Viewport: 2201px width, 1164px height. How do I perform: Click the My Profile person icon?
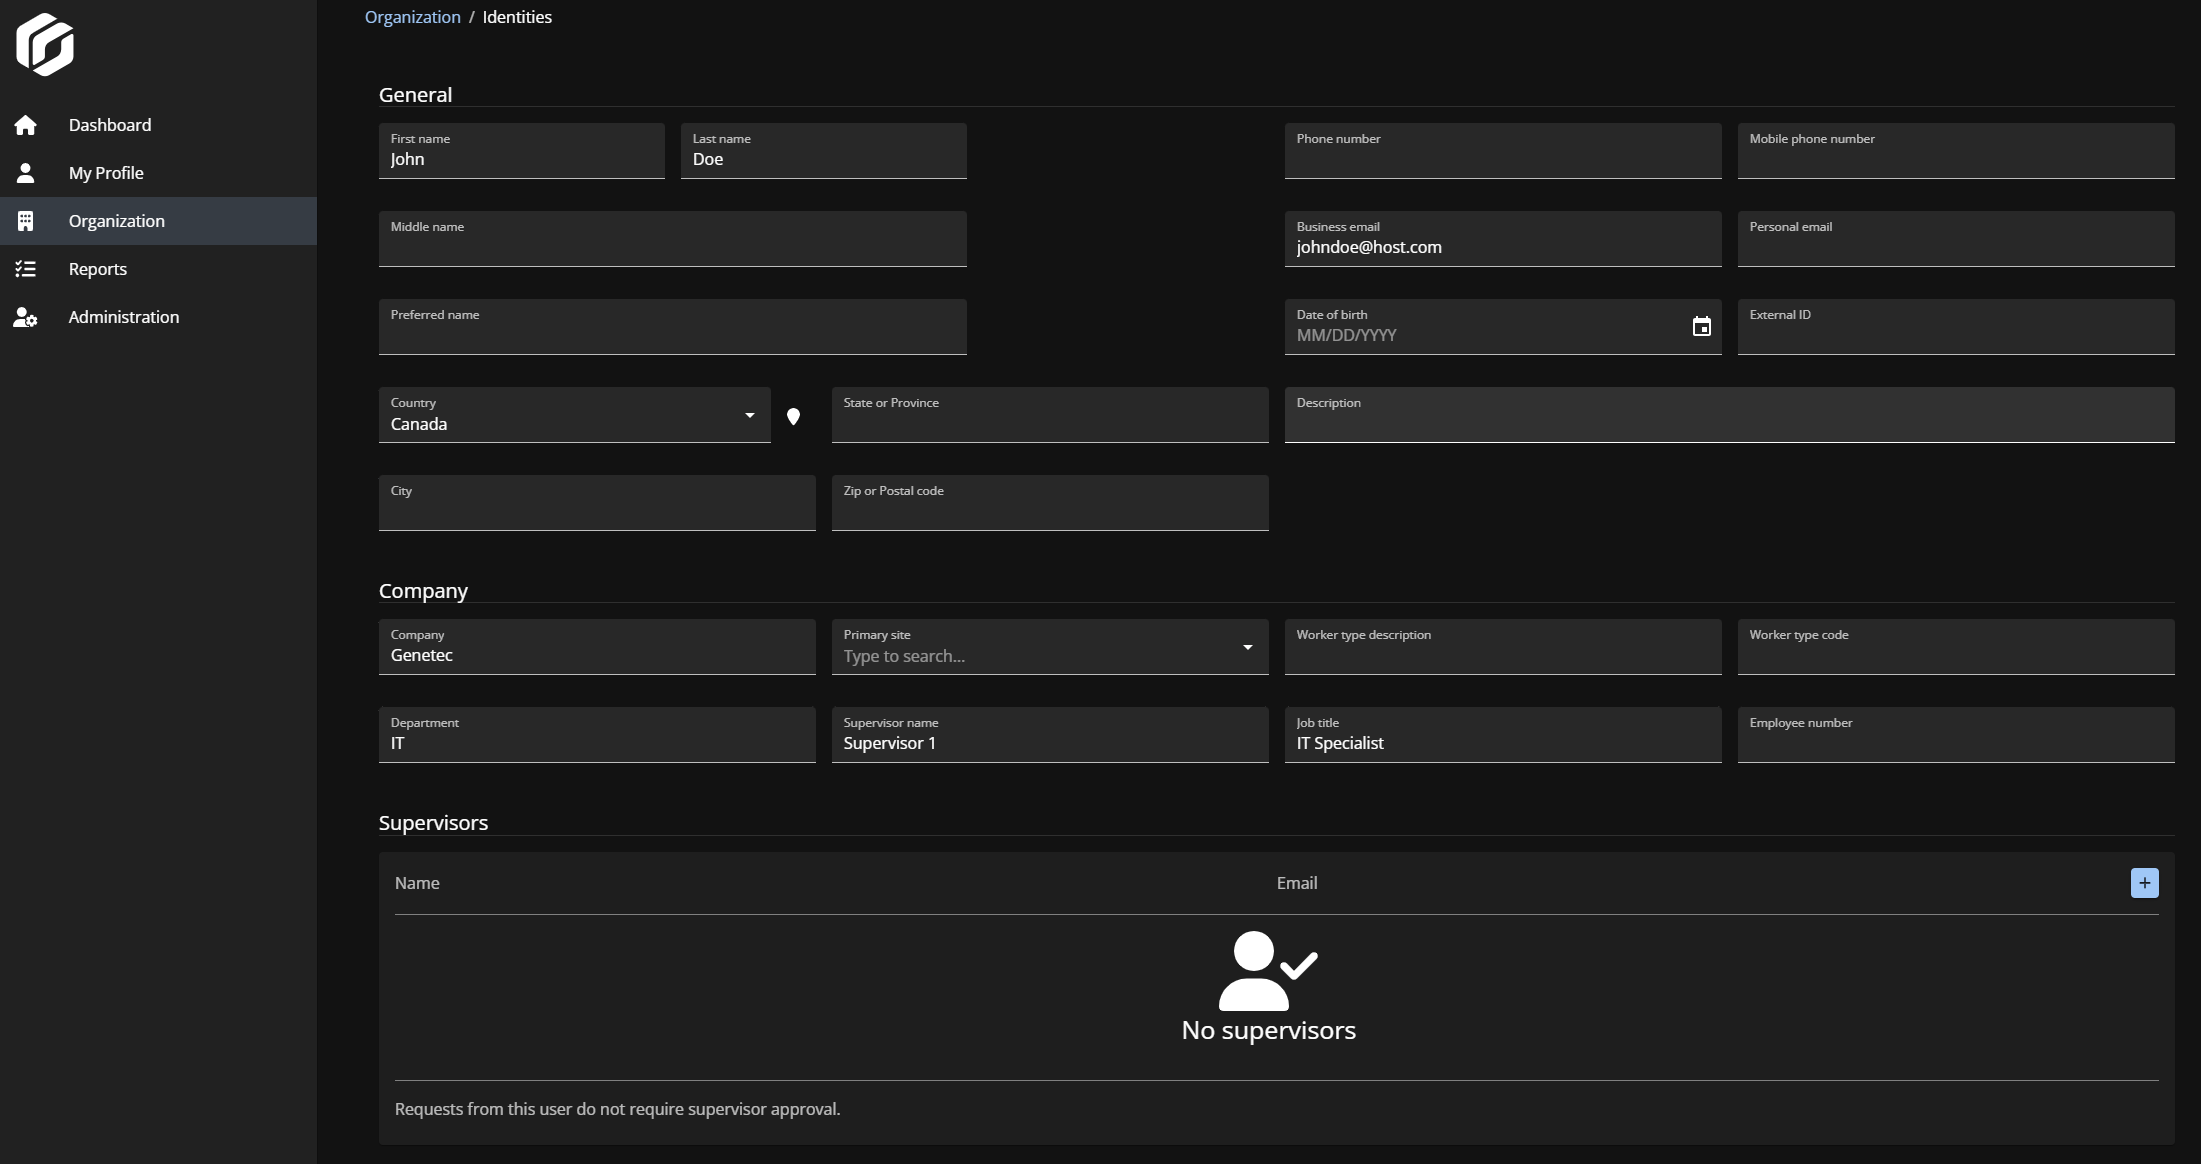[x=26, y=173]
